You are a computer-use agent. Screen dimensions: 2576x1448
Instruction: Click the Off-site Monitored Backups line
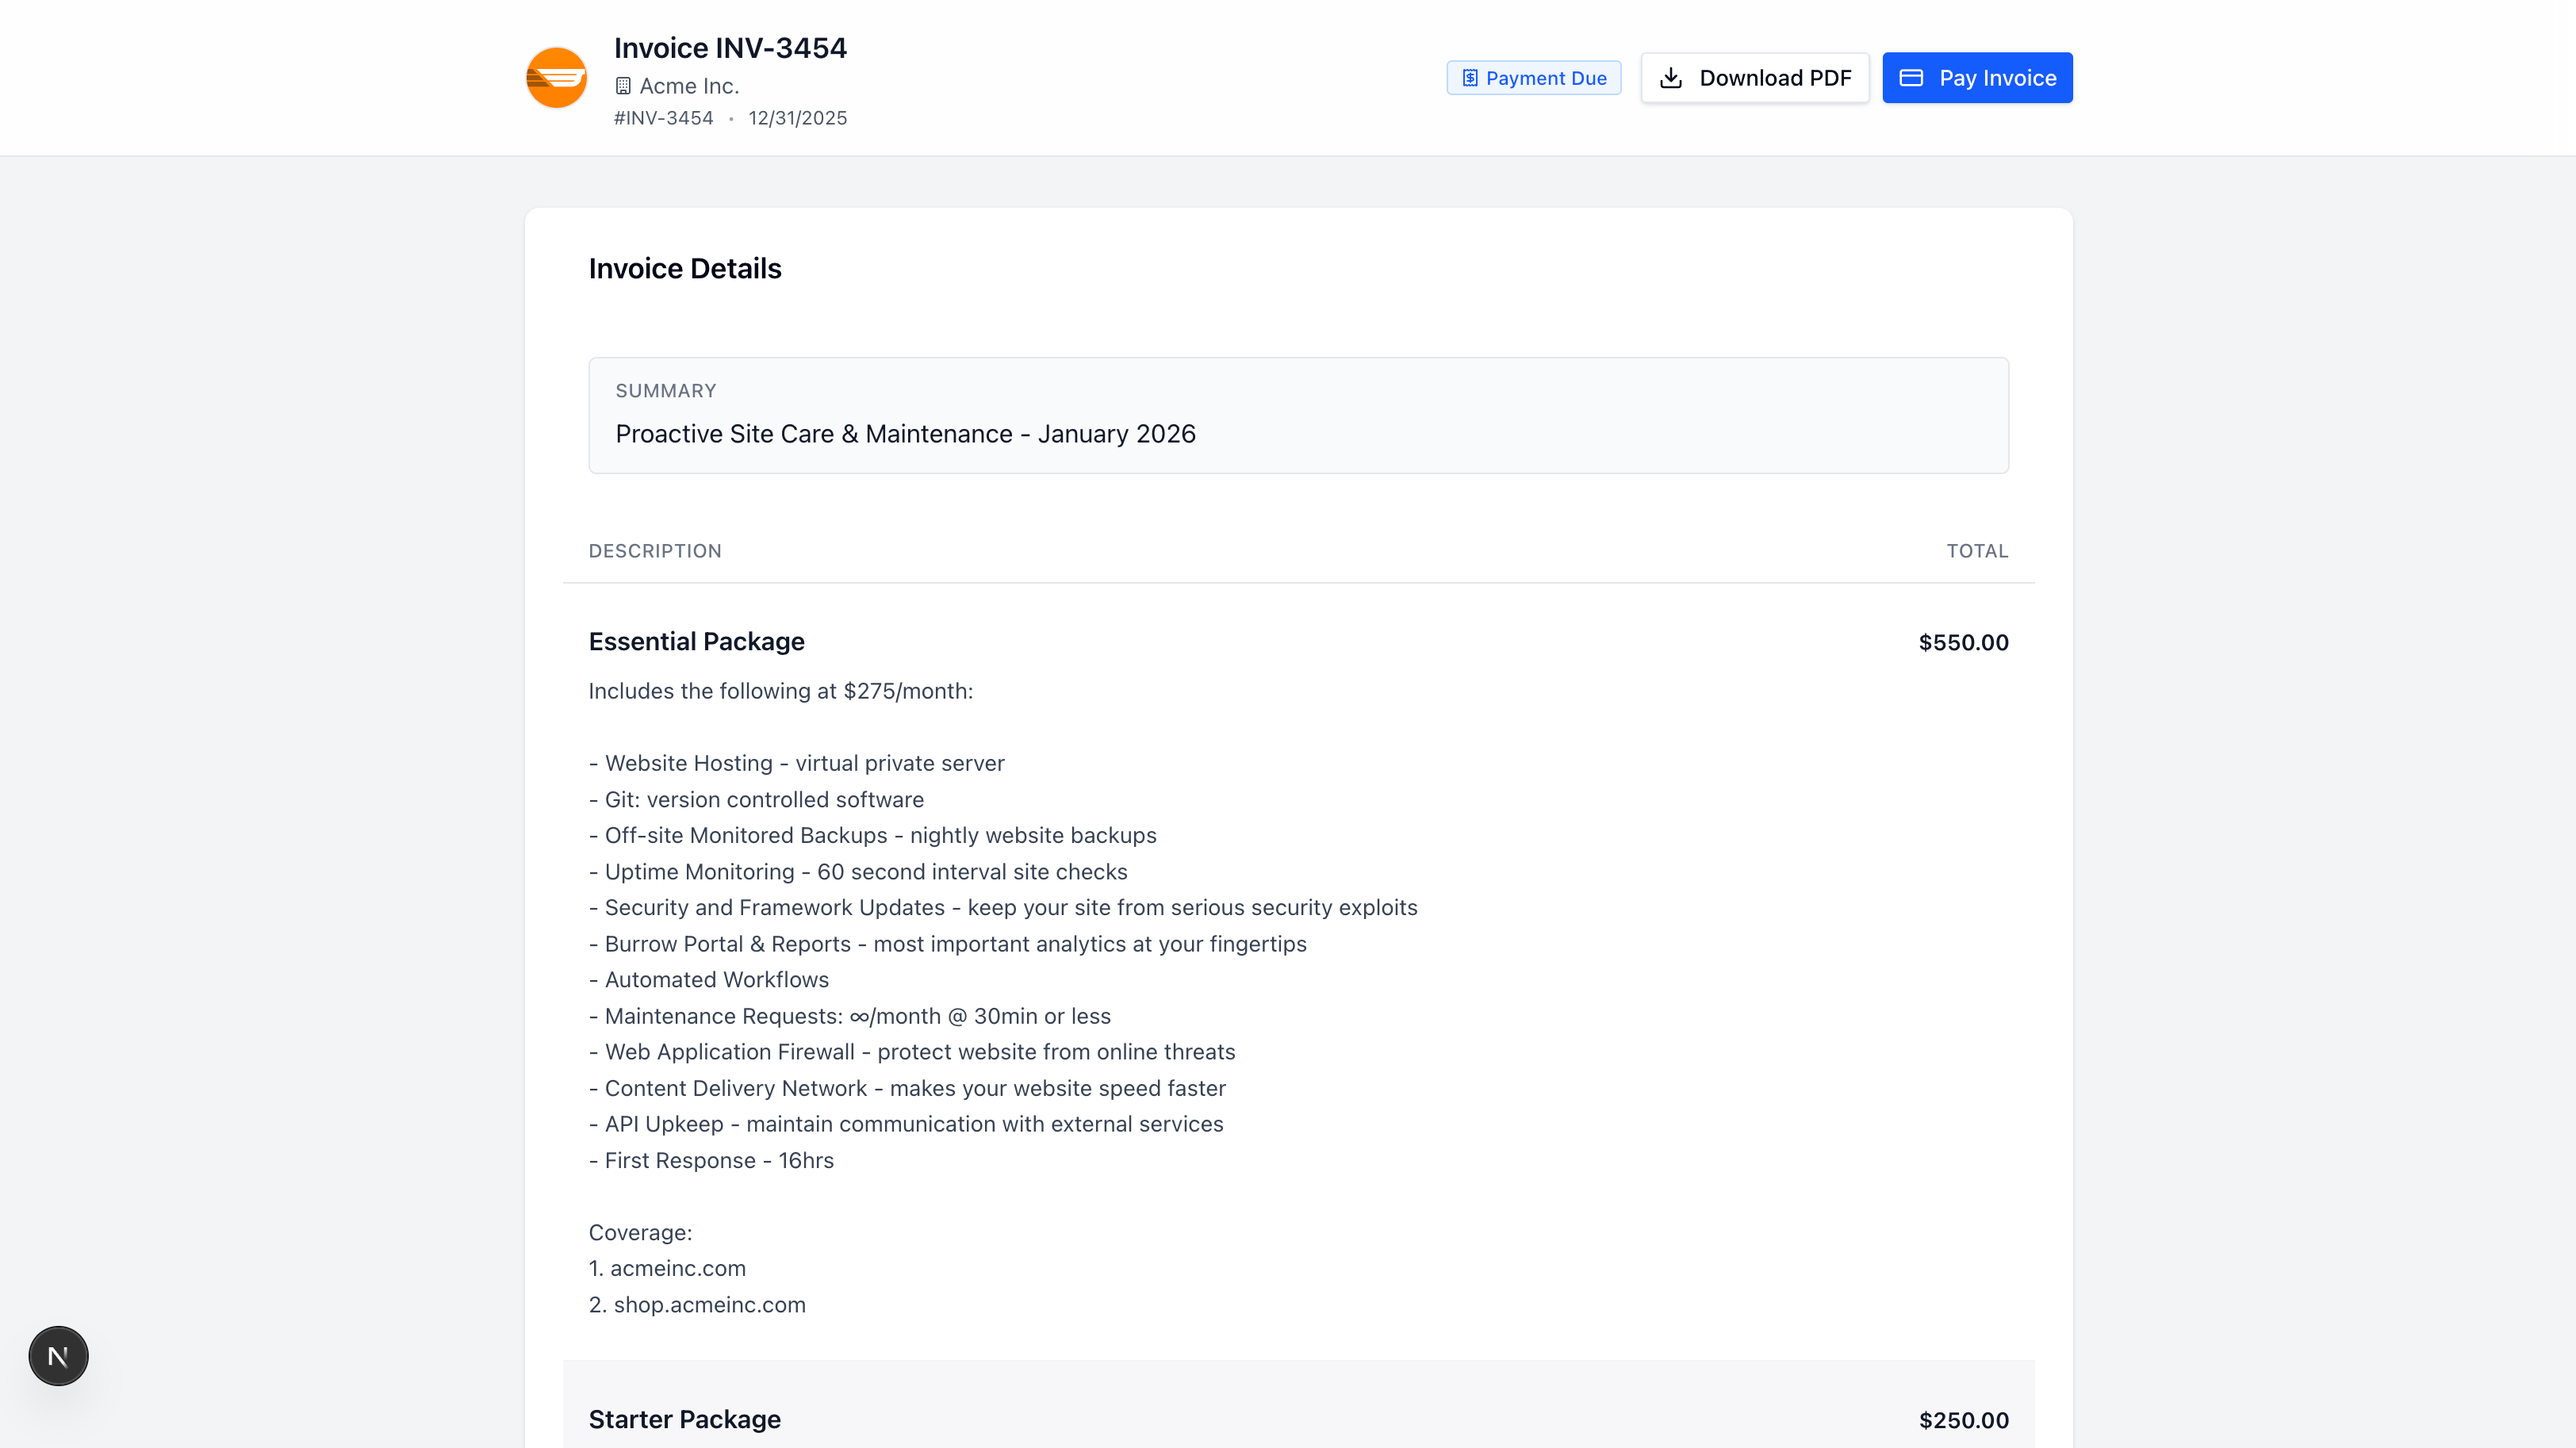pos(873,835)
